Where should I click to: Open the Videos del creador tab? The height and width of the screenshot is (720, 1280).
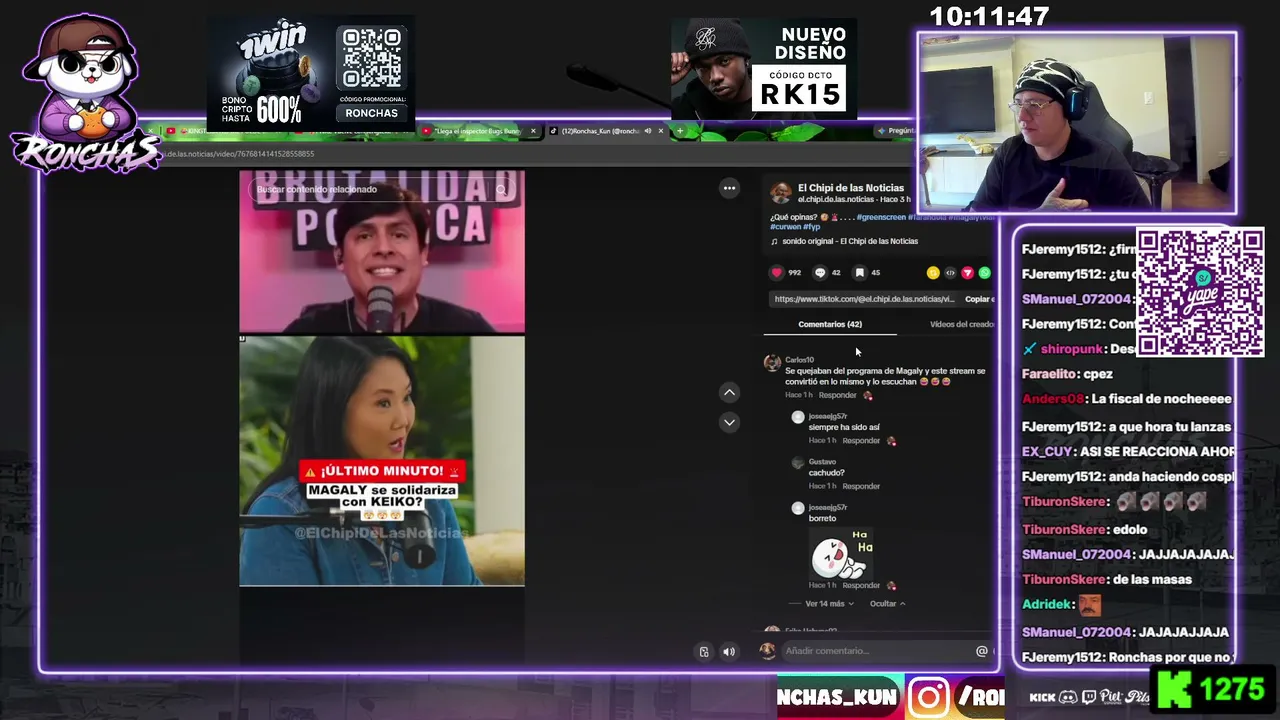click(962, 324)
